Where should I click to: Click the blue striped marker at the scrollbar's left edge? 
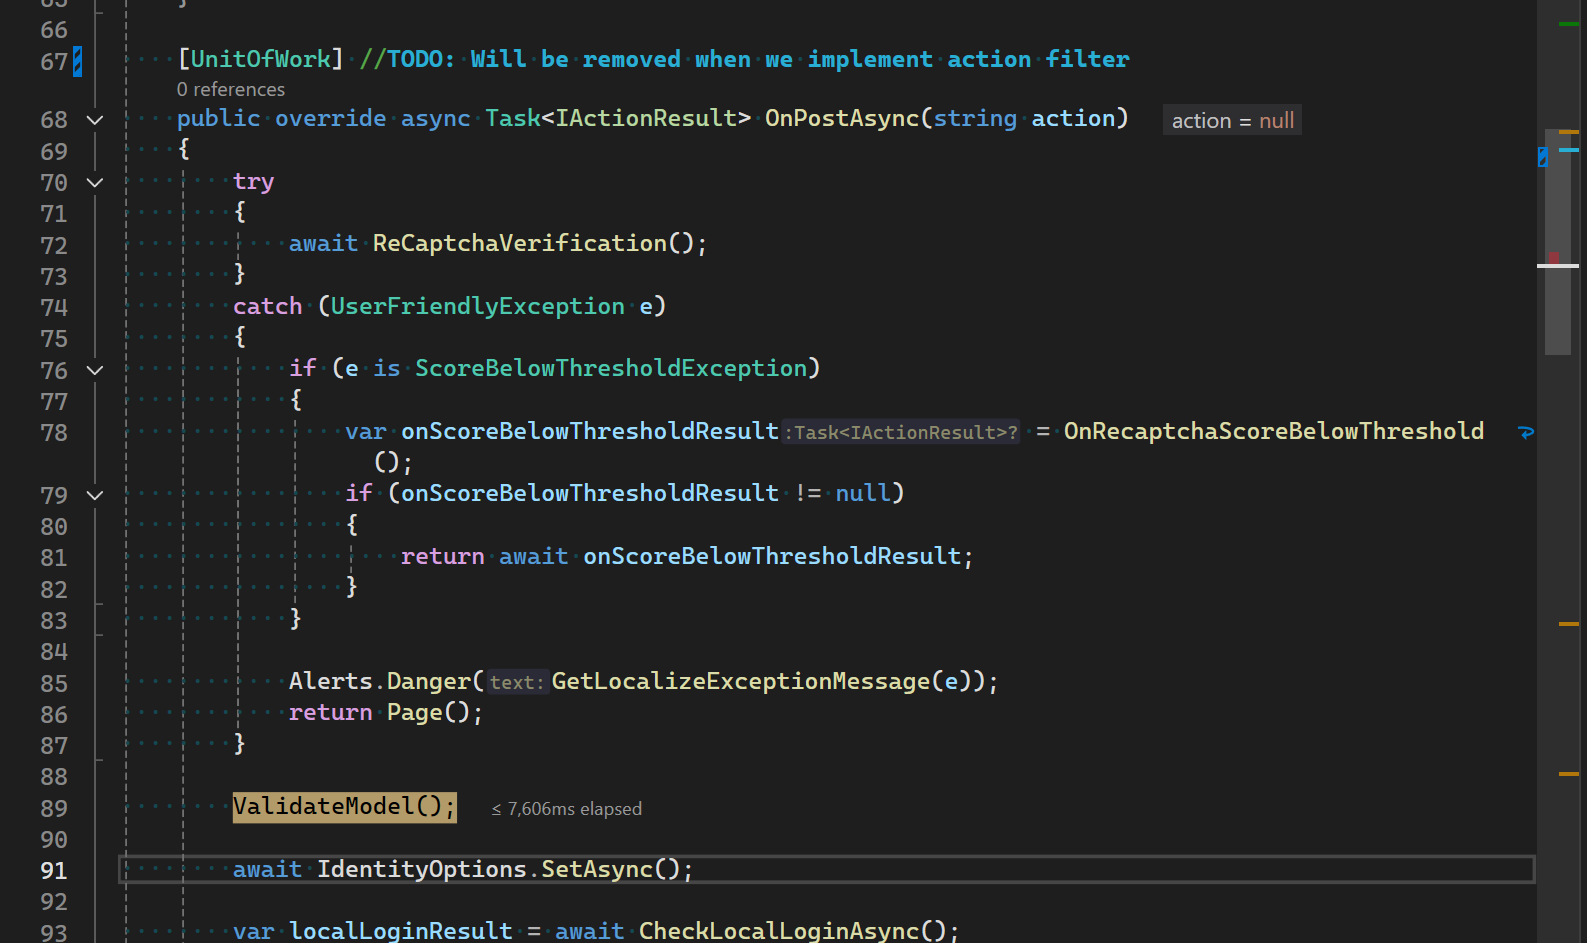(x=1542, y=157)
